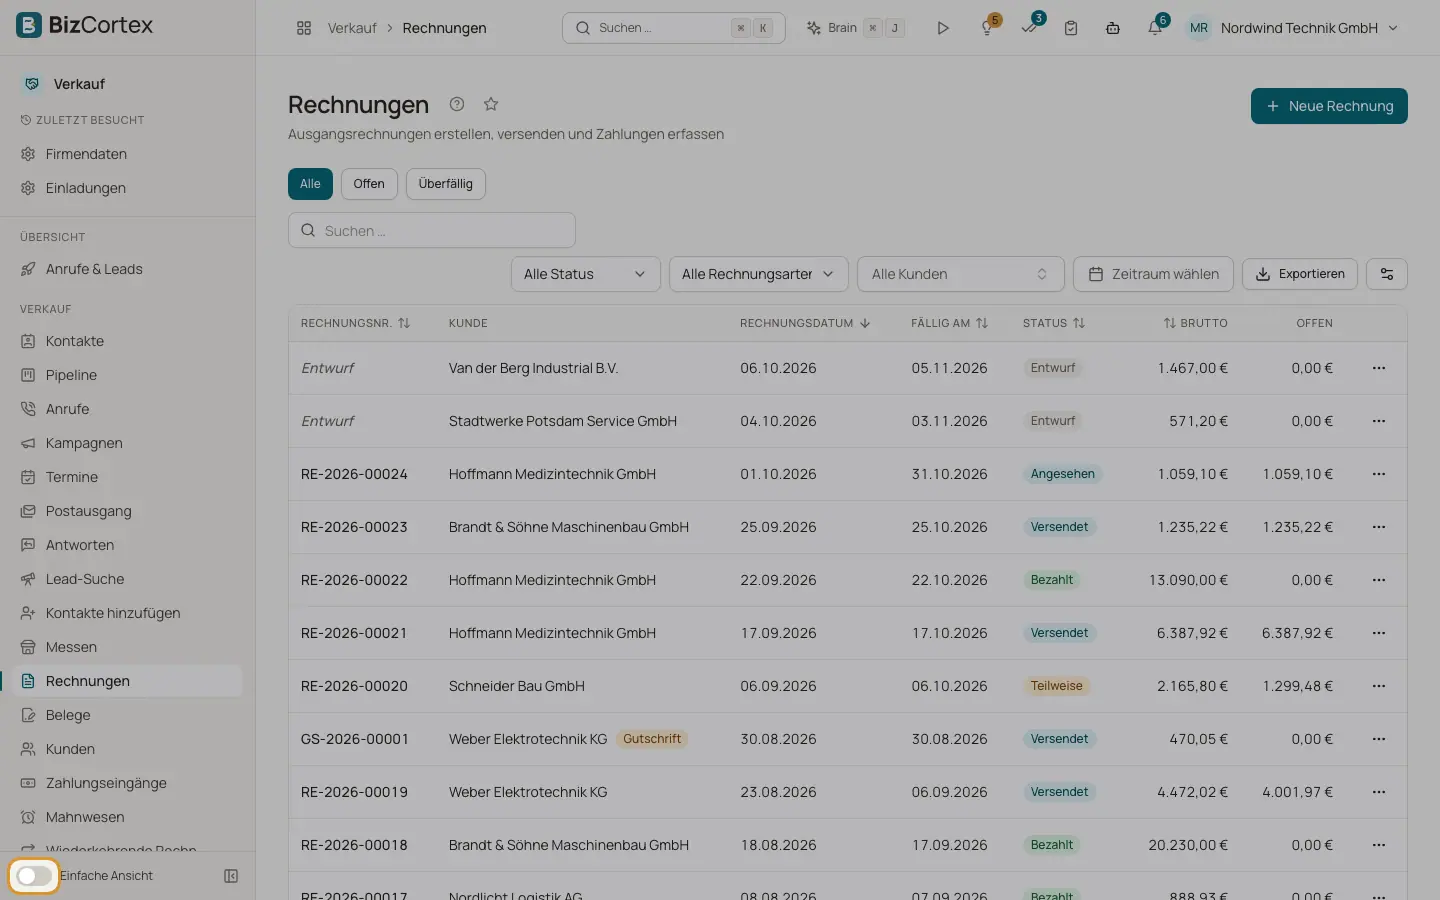Click the help question mark icon beside Rechnungen
Viewport: 1440px width, 900px height.
click(457, 104)
